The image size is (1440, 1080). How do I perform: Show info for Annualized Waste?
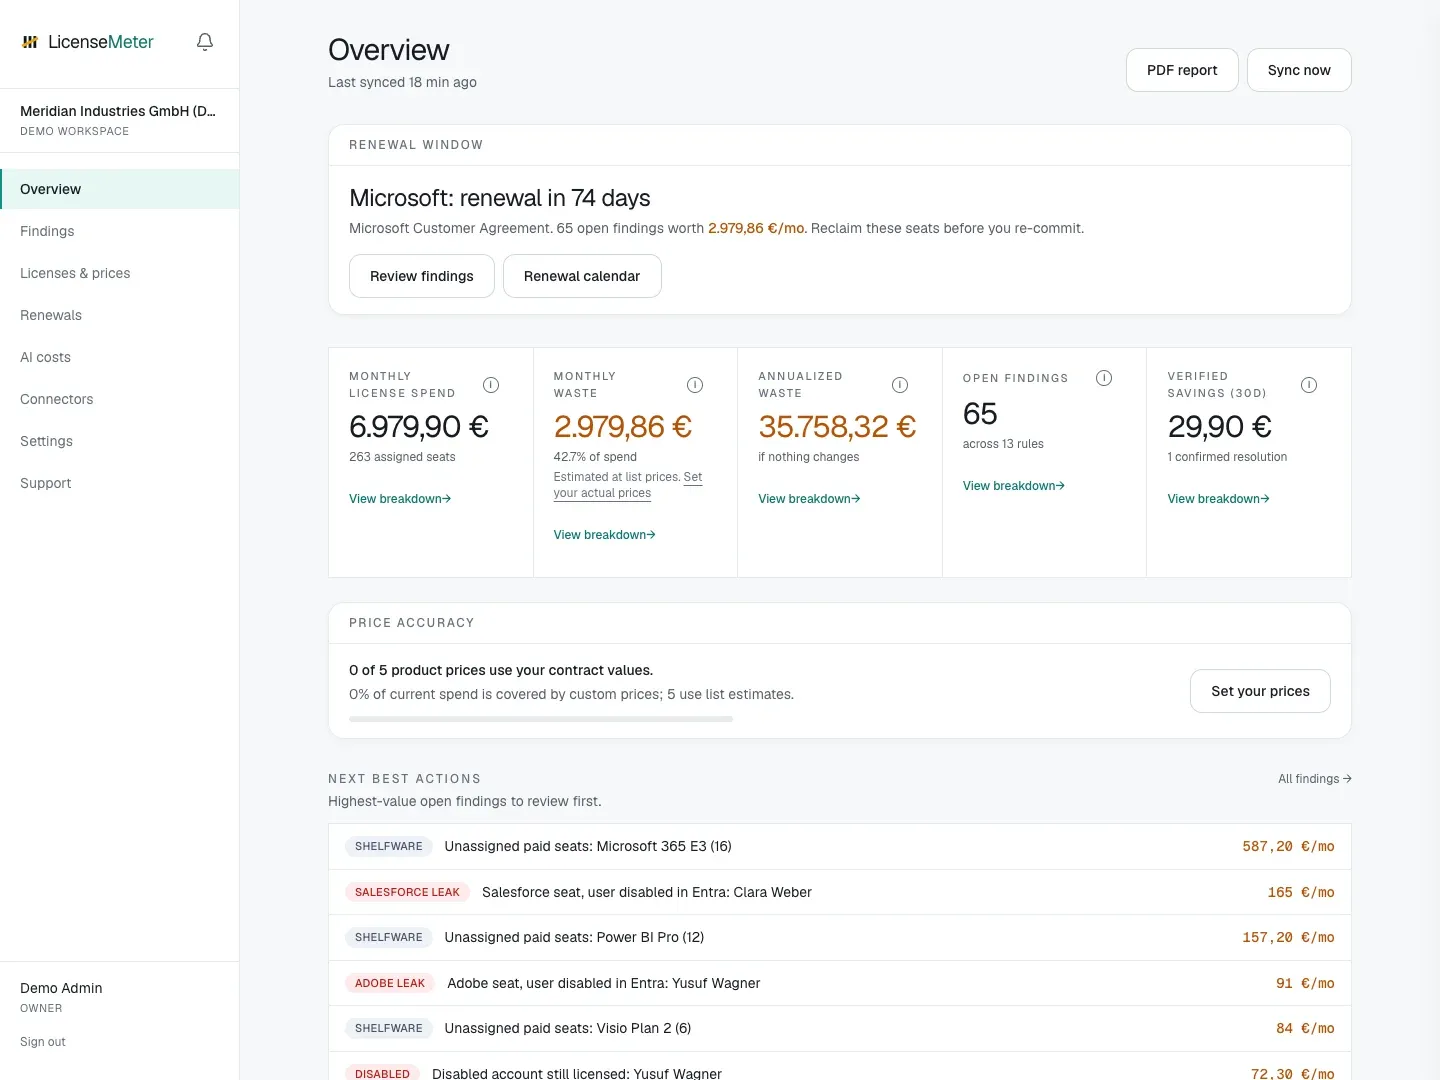coord(900,385)
